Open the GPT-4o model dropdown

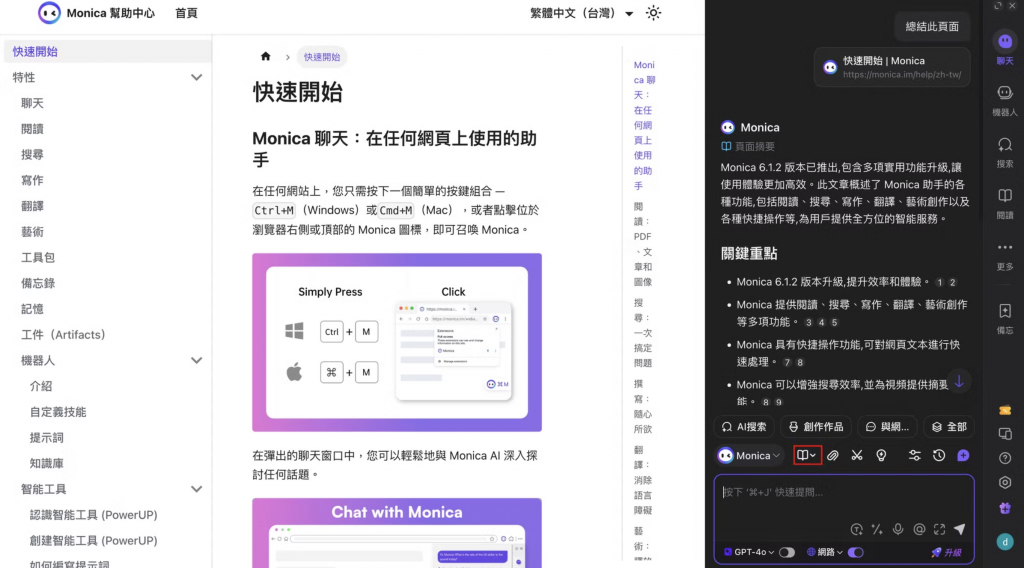(749, 552)
